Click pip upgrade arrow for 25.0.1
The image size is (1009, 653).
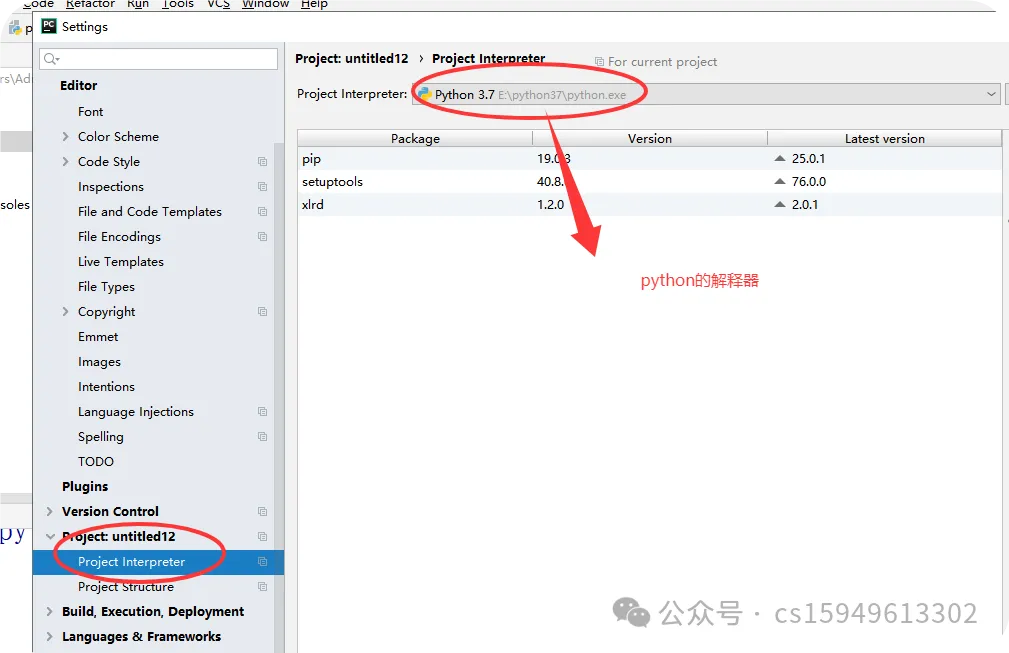tap(780, 158)
